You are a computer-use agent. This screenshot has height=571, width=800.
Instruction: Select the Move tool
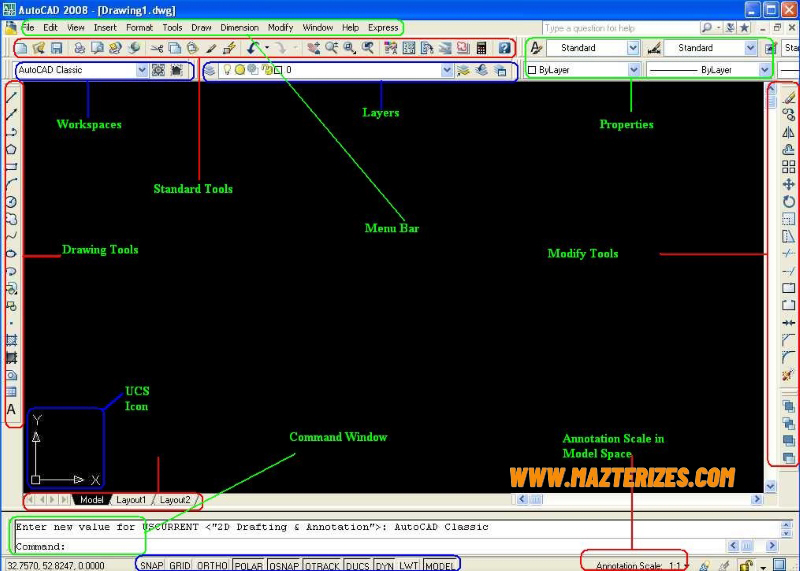coord(789,184)
